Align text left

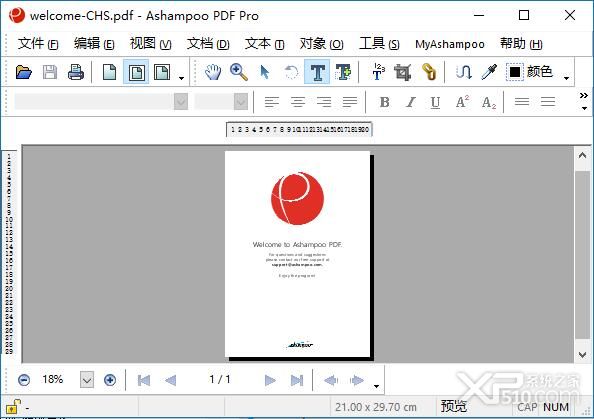272,102
